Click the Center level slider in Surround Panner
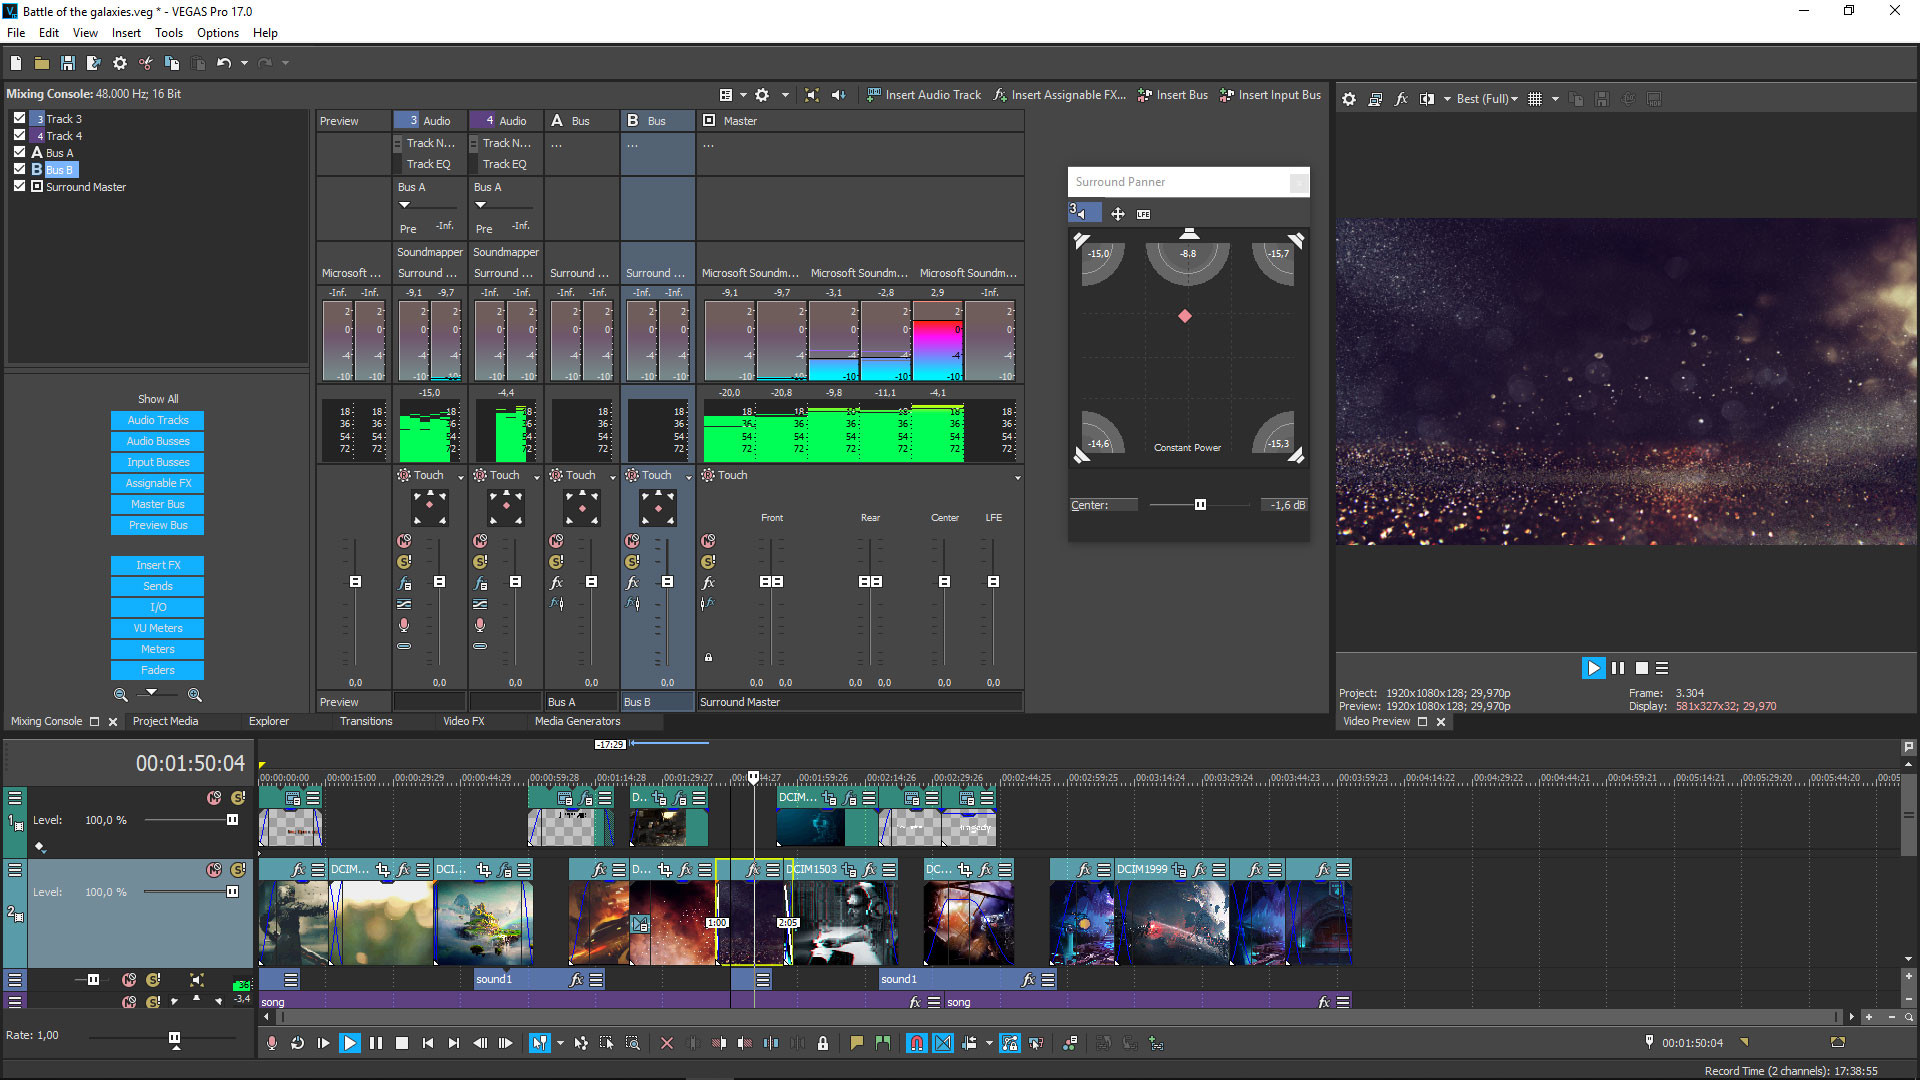The width and height of the screenshot is (1920, 1080). [x=1200, y=505]
